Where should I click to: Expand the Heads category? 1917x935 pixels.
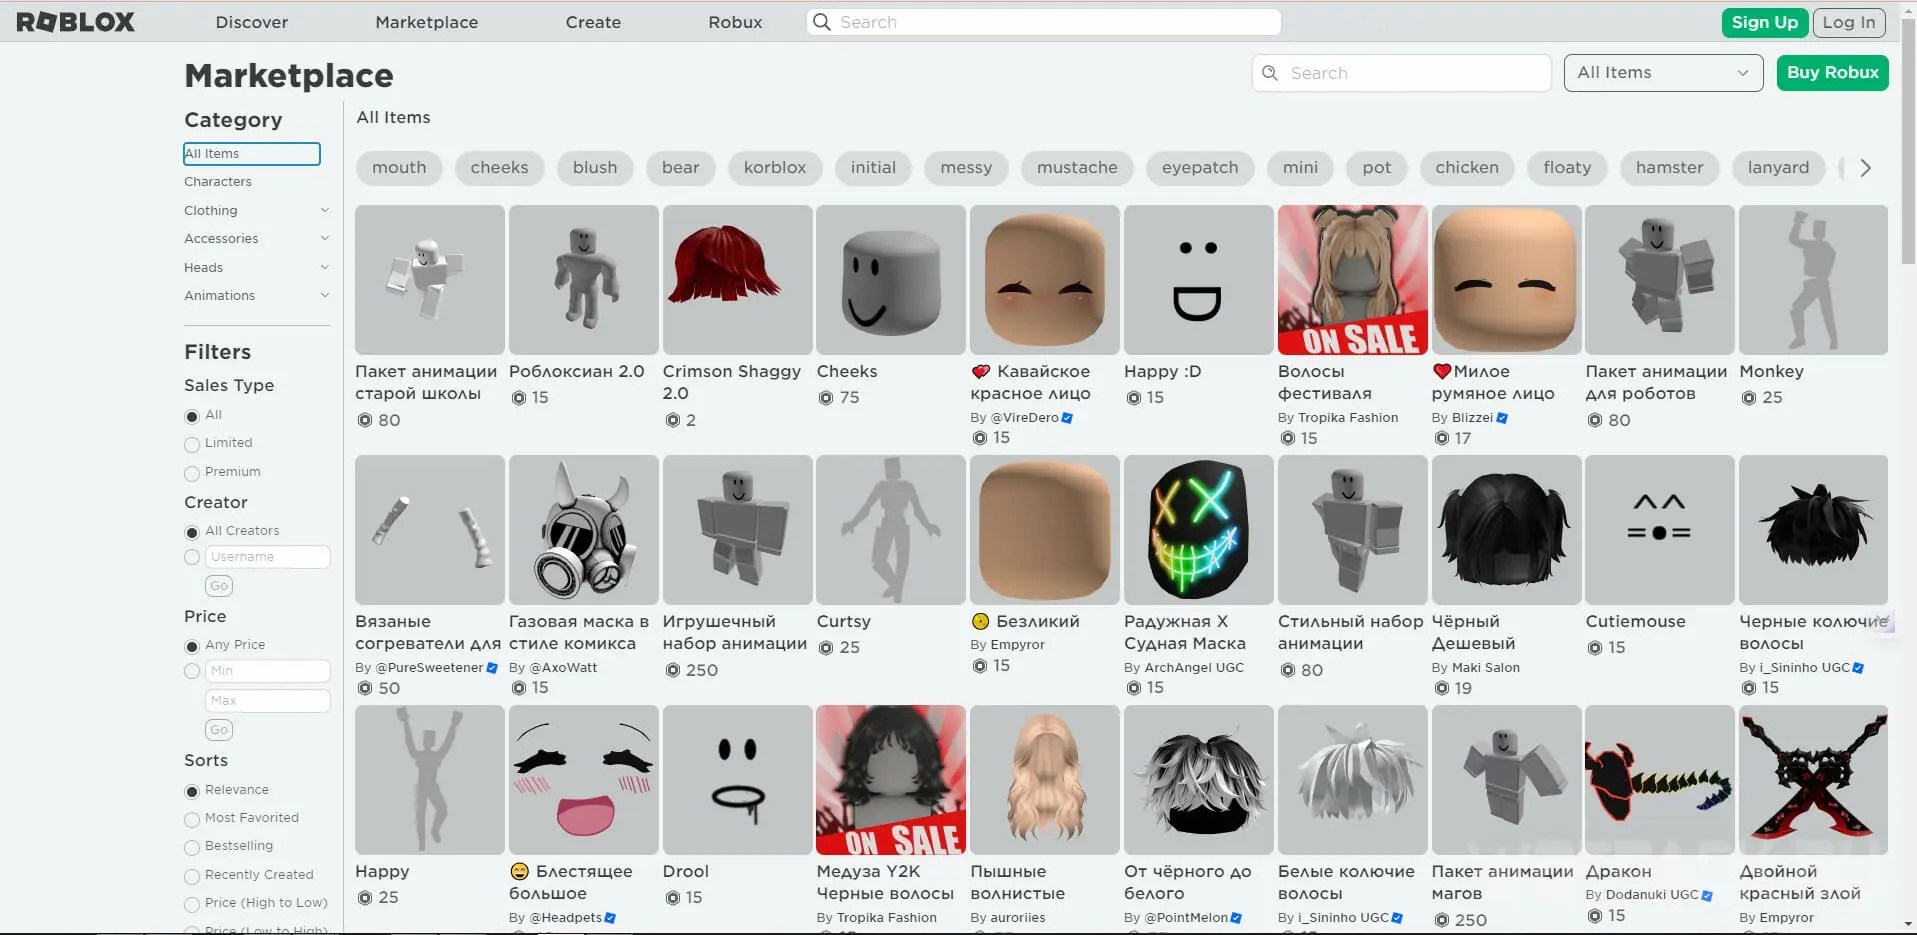[x=324, y=267]
